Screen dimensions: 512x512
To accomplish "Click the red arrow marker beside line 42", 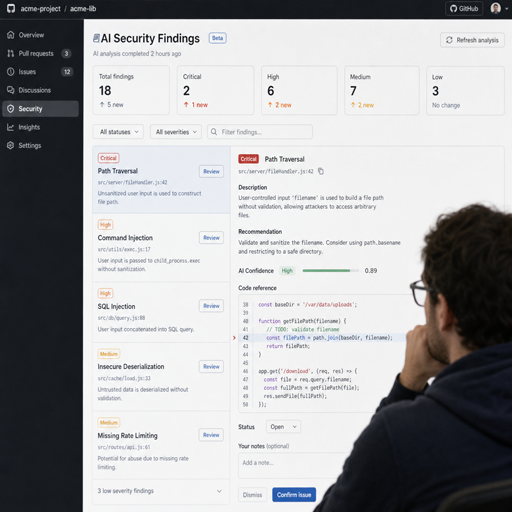I will [x=234, y=338].
